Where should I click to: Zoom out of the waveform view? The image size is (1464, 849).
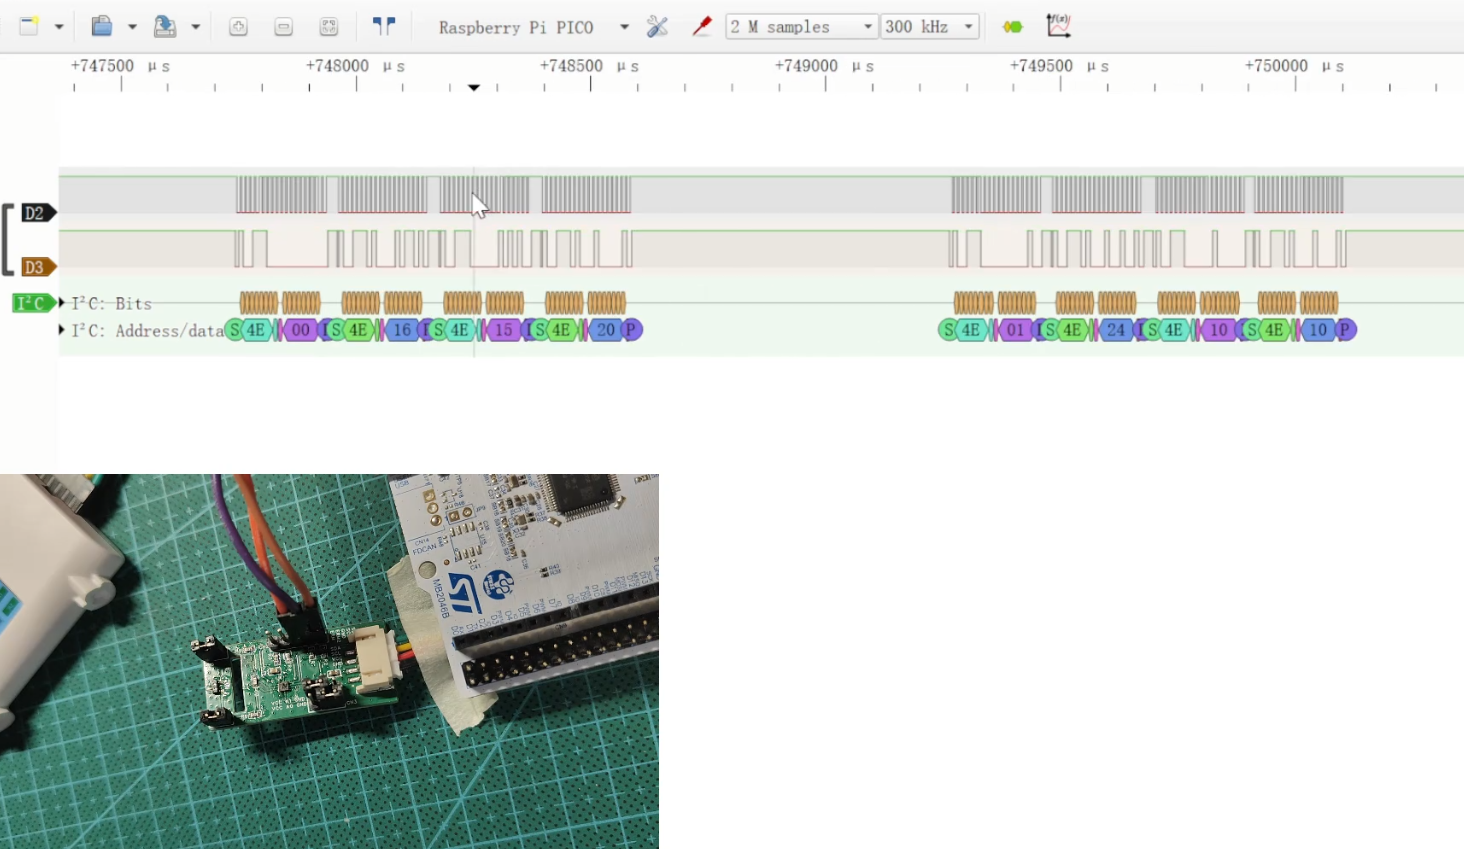pyautogui.click(x=284, y=27)
